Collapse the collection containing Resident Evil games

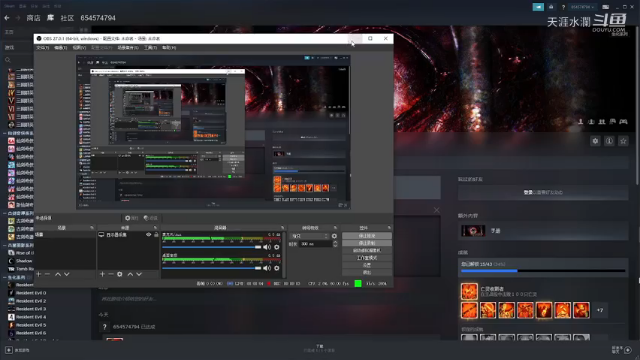pyautogui.click(x=4, y=277)
